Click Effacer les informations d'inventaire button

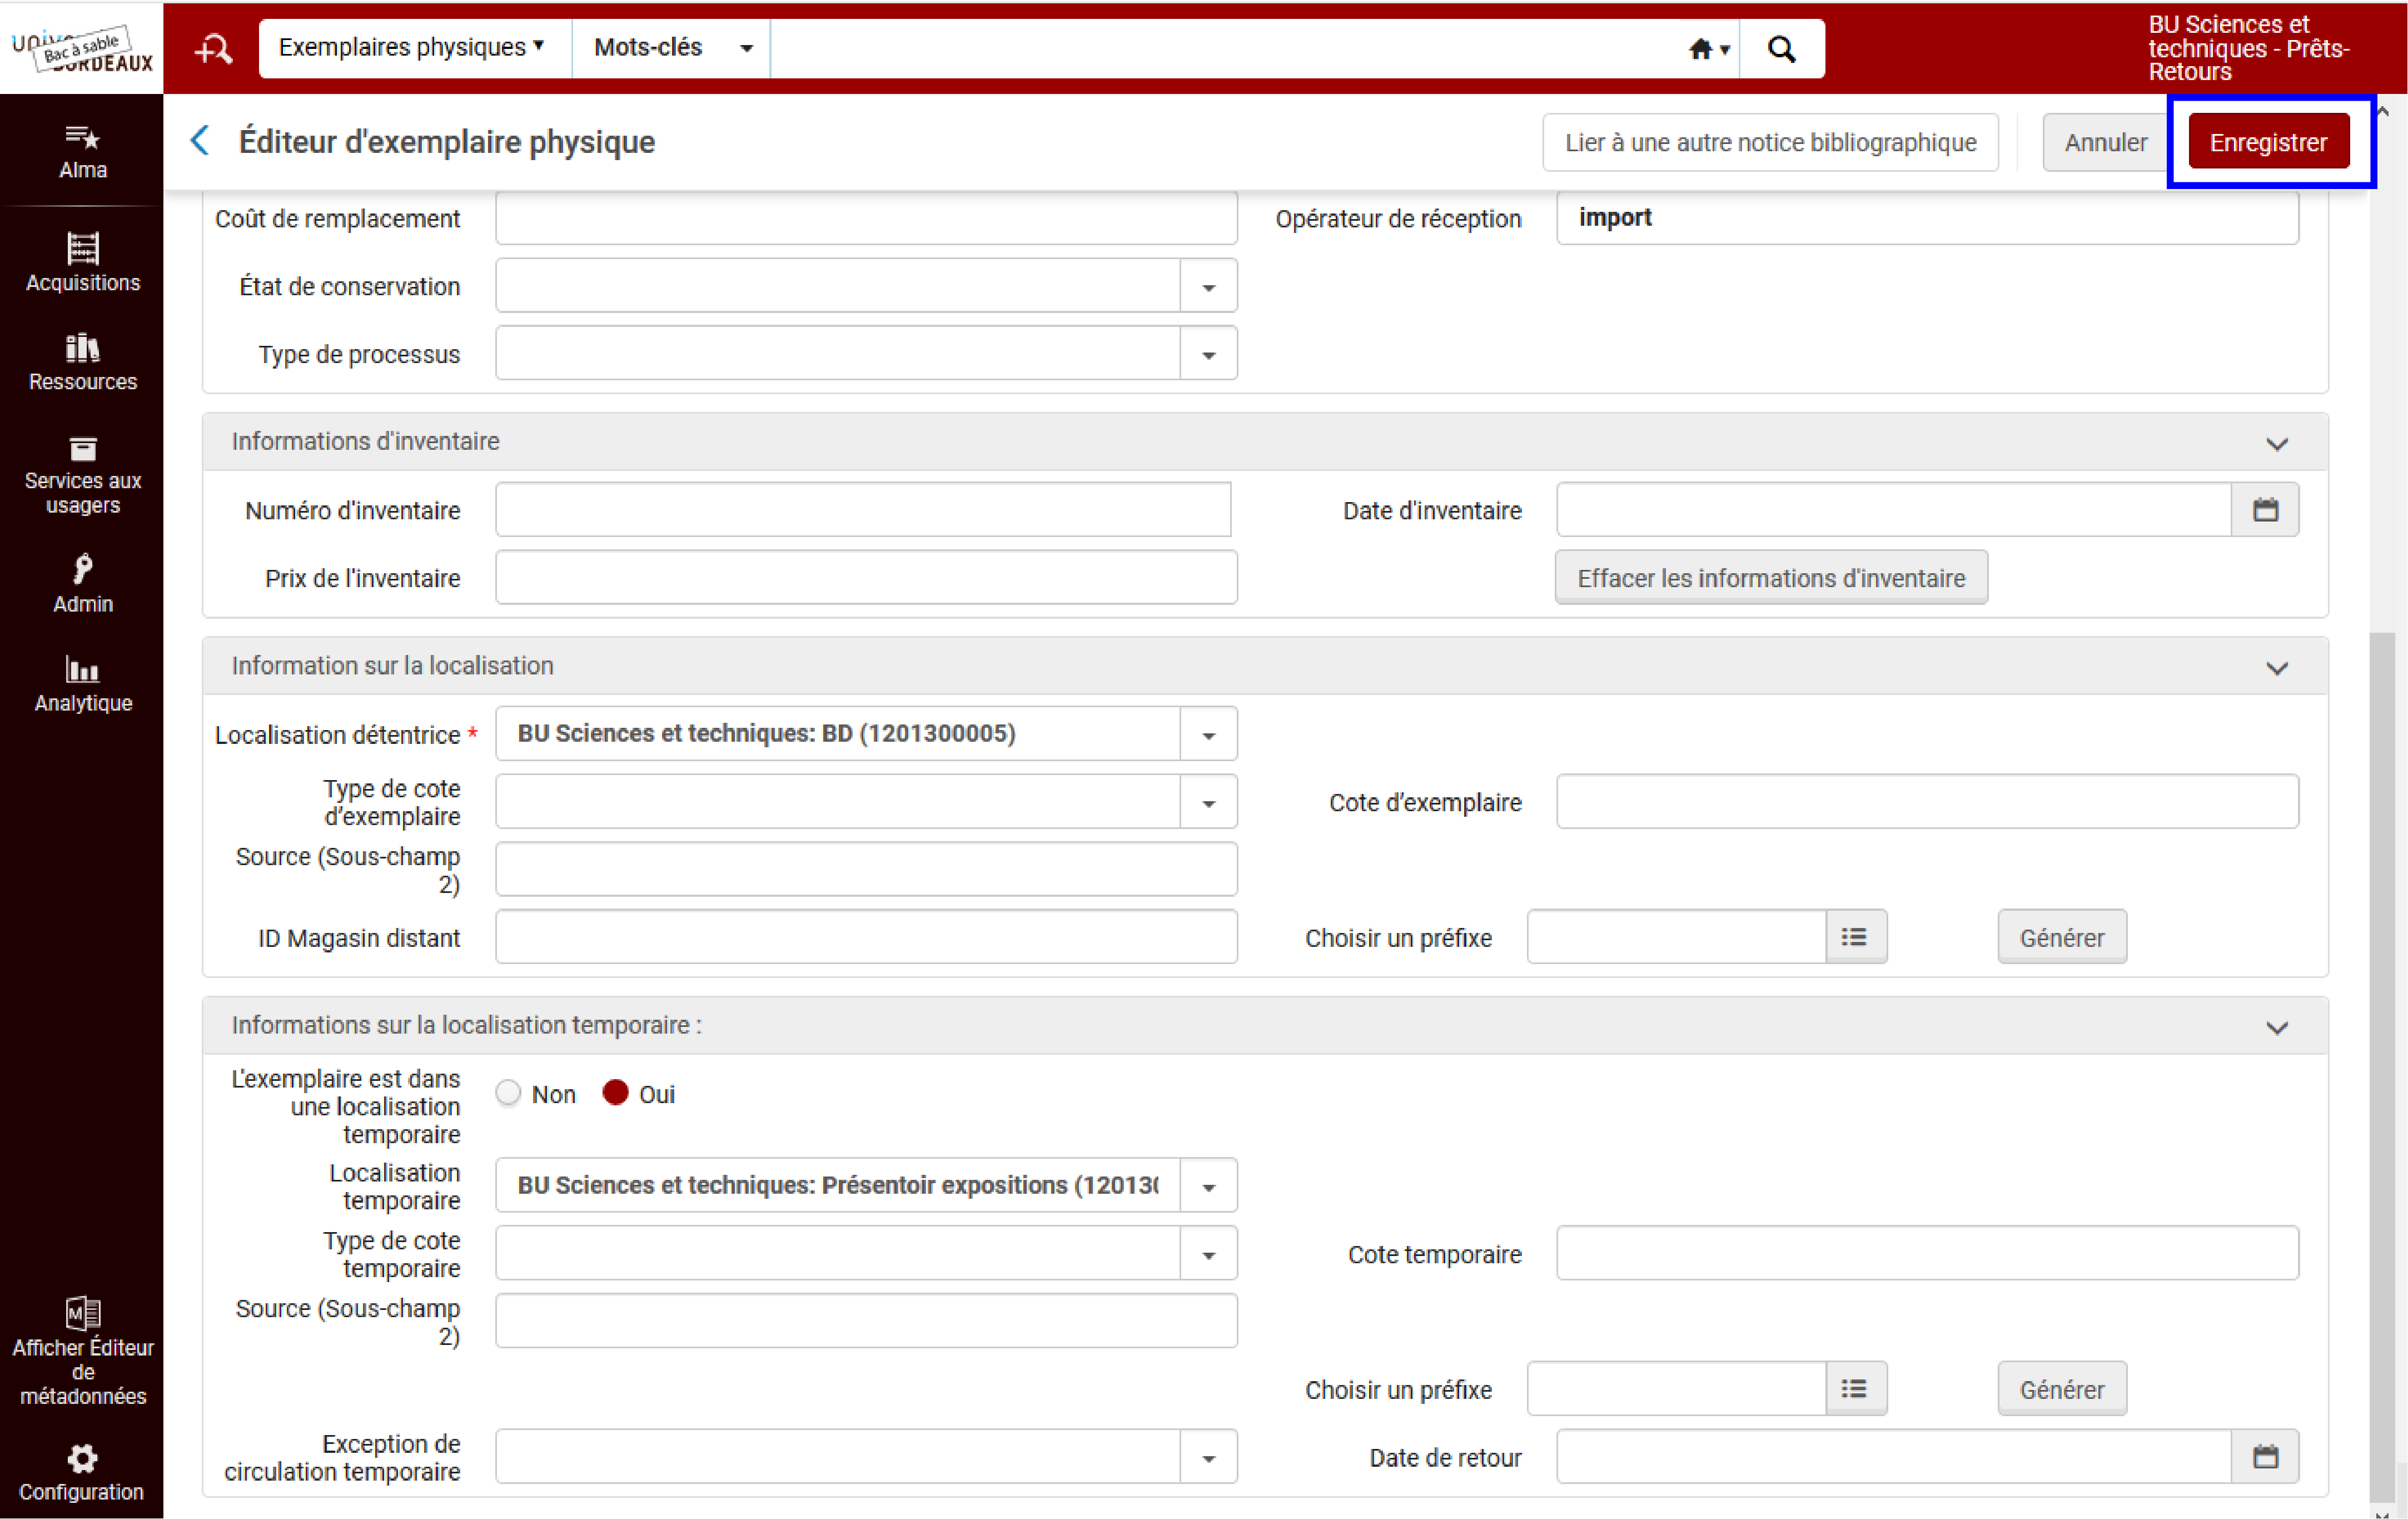(x=1771, y=578)
